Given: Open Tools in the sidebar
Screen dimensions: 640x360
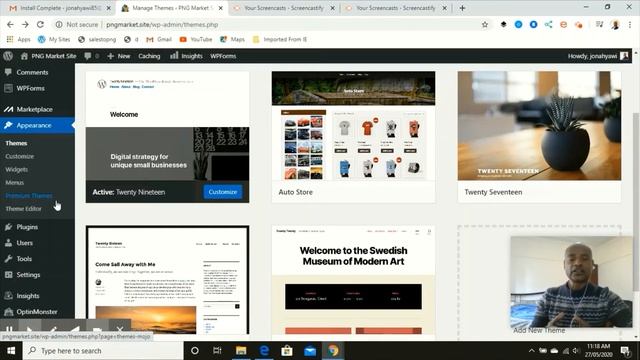Looking at the screenshot, I should click(x=24, y=259).
